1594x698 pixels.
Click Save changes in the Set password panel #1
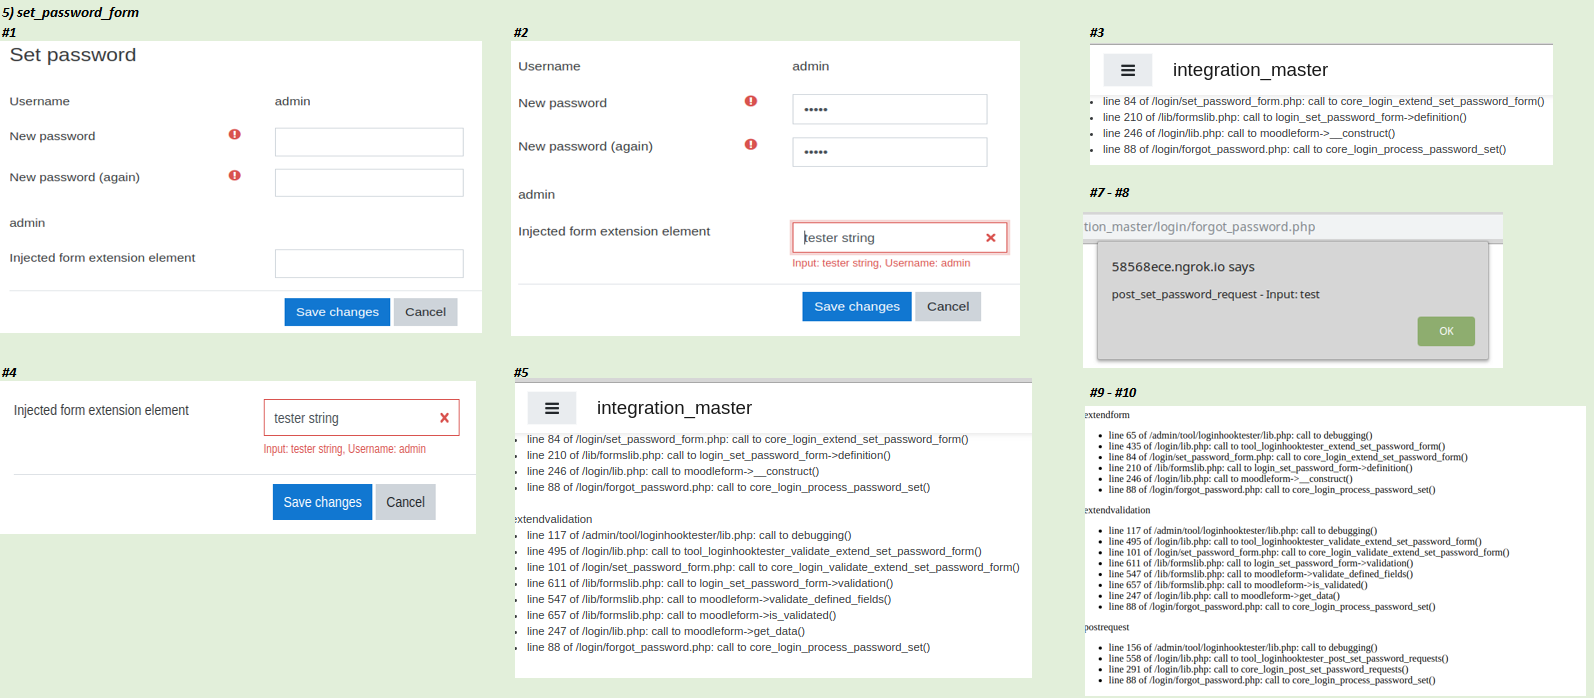tap(337, 312)
